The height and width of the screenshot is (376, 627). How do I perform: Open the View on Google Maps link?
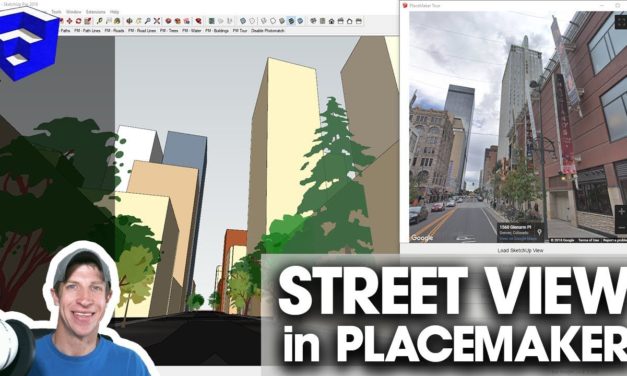[517, 239]
